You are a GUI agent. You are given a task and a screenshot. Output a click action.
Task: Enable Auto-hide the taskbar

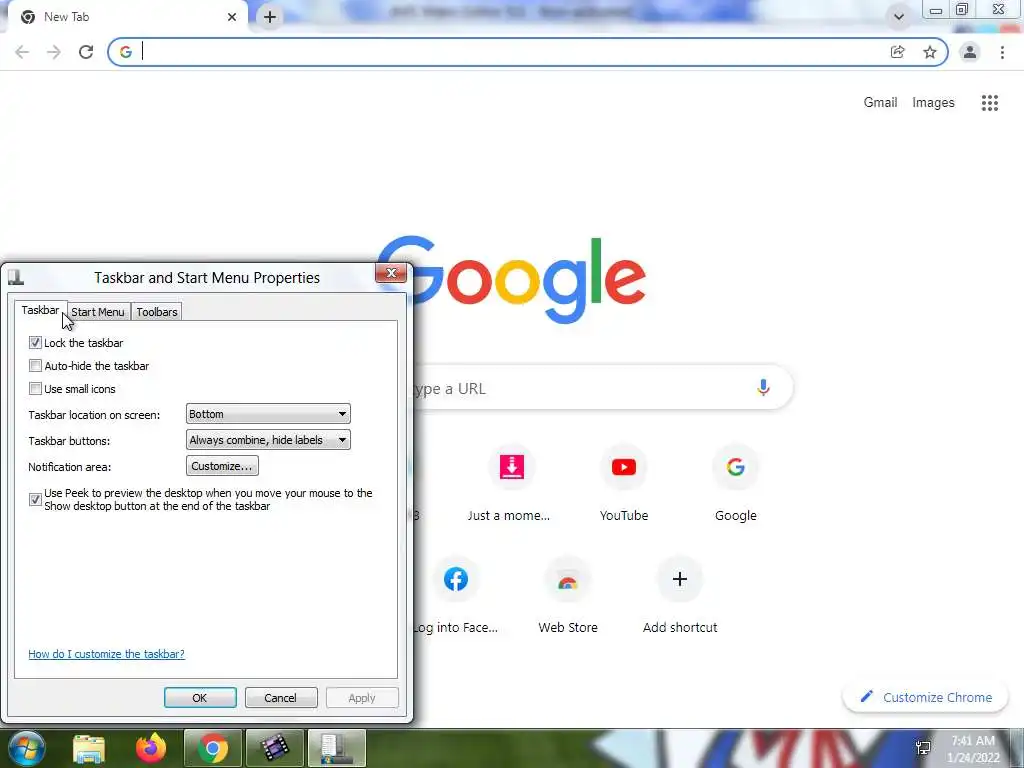click(35, 365)
